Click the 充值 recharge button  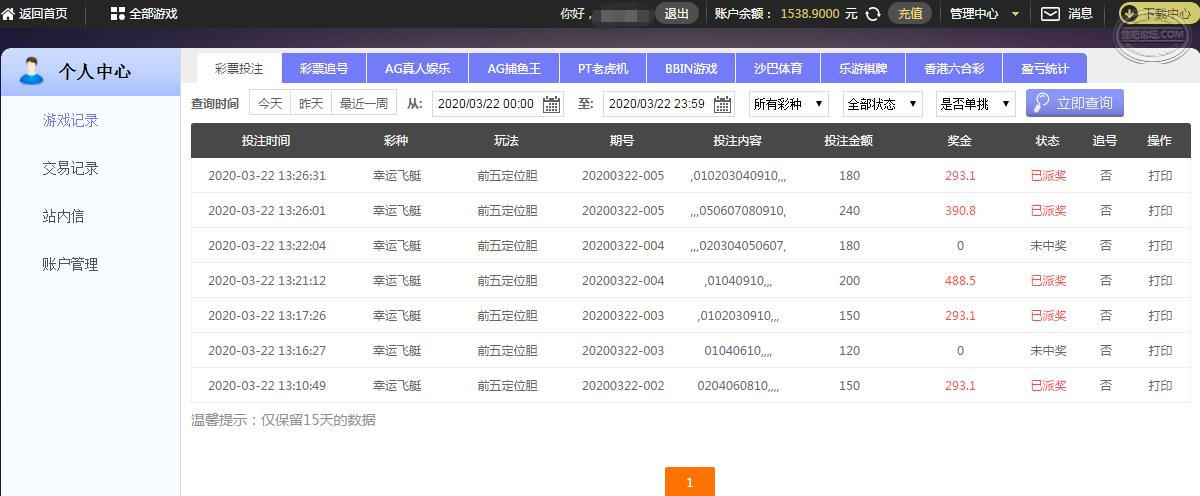coord(910,14)
